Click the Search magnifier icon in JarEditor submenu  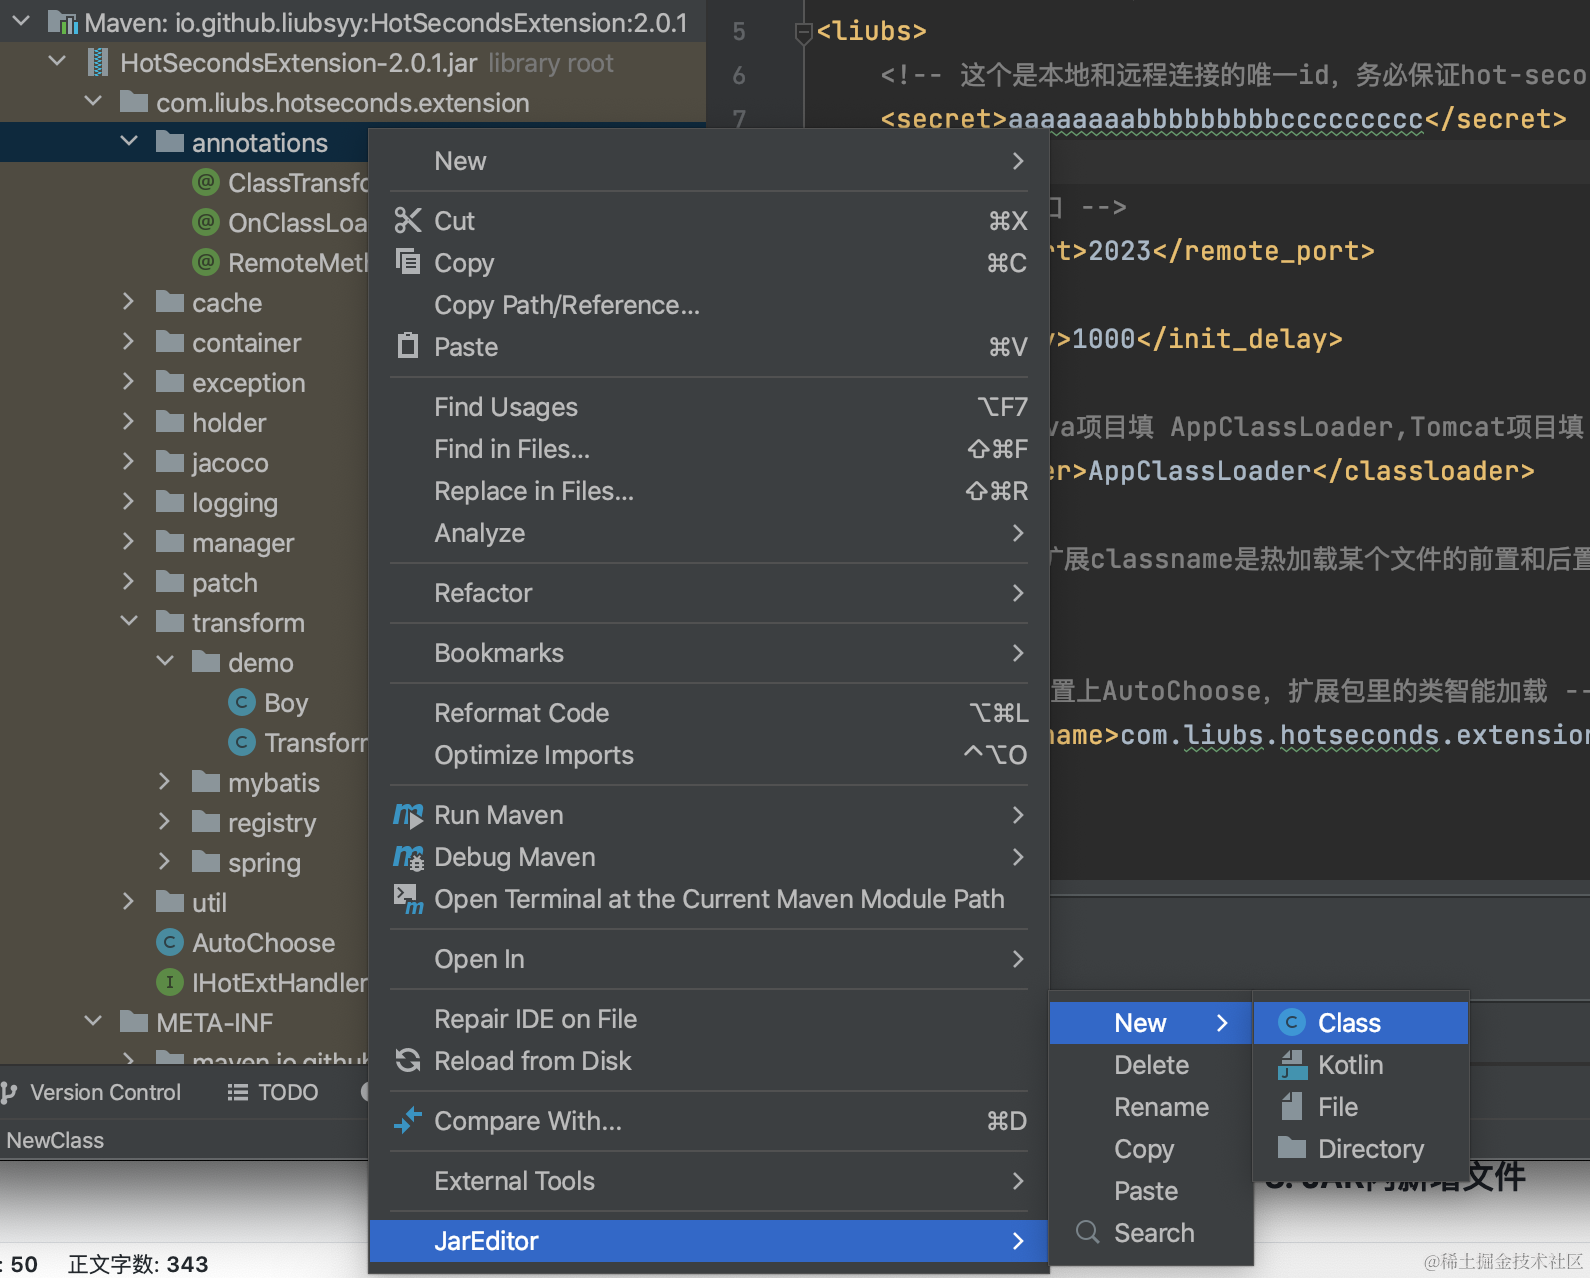(x=1088, y=1232)
